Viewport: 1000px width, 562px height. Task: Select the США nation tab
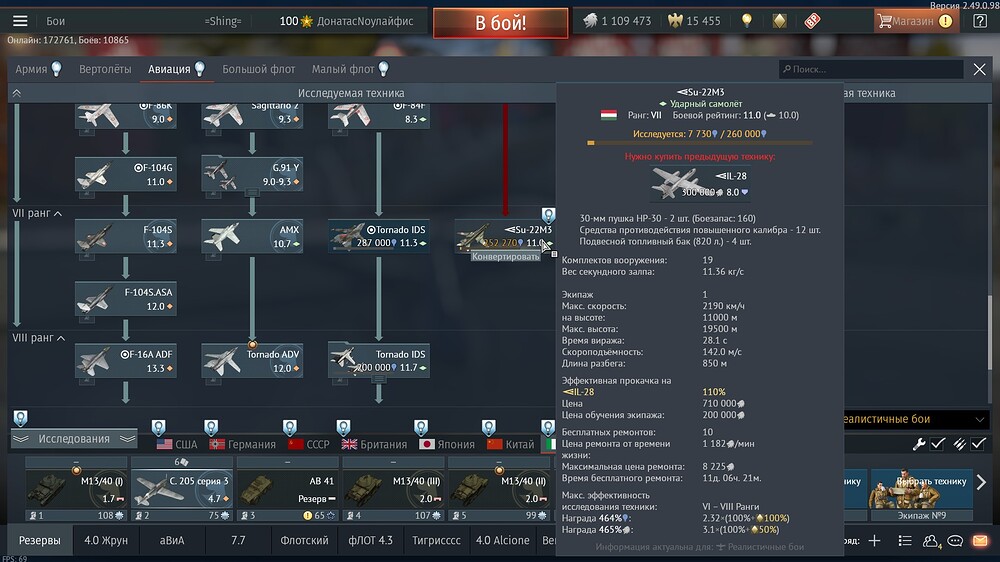pos(177,444)
